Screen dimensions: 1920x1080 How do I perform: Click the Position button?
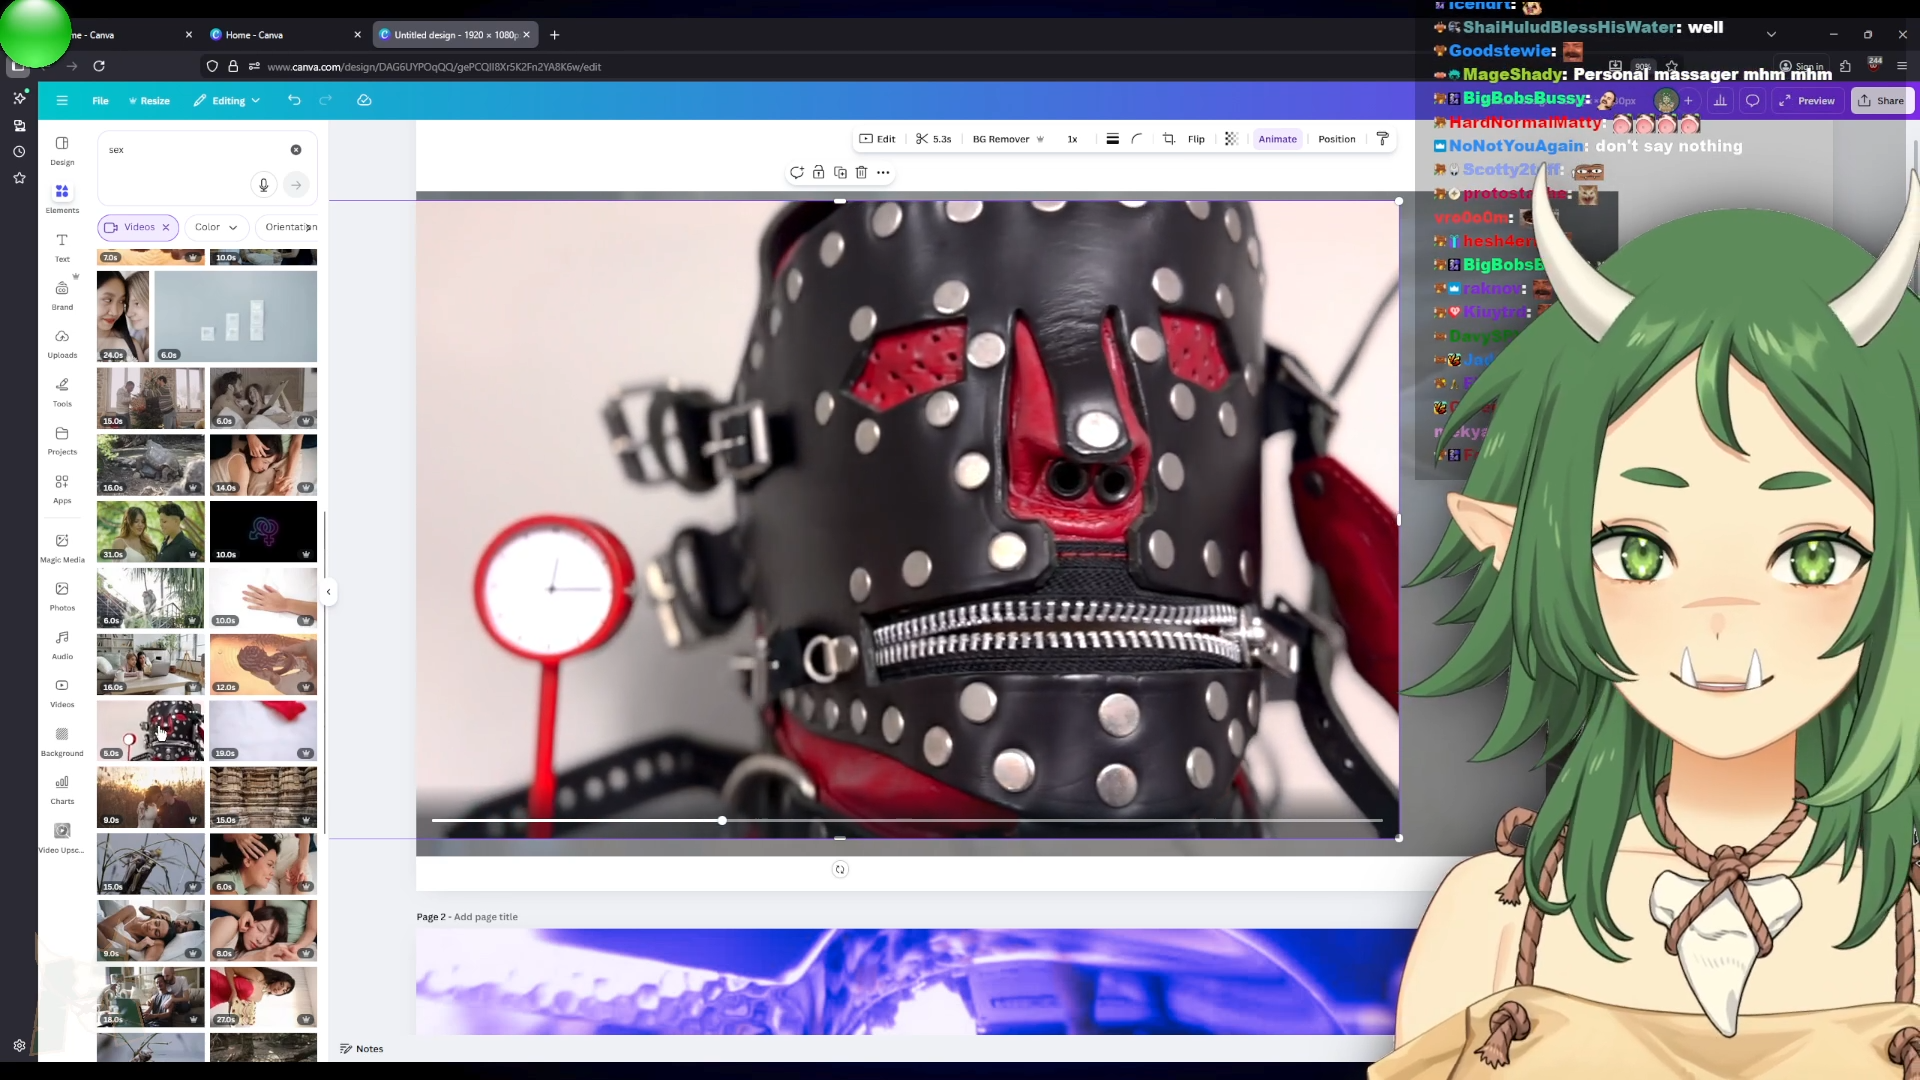pyautogui.click(x=1336, y=139)
